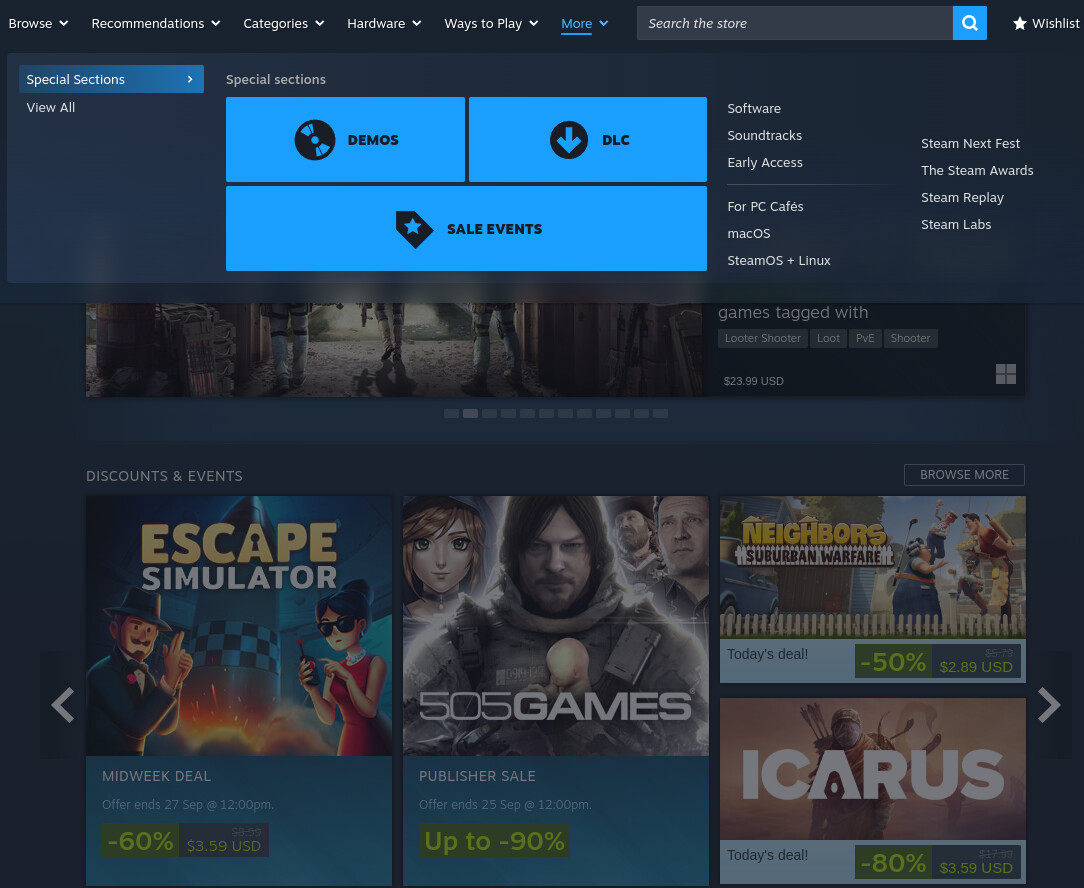Image resolution: width=1084 pixels, height=888 pixels.
Task: Click into the Search the store field
Action: click(794, 23)
